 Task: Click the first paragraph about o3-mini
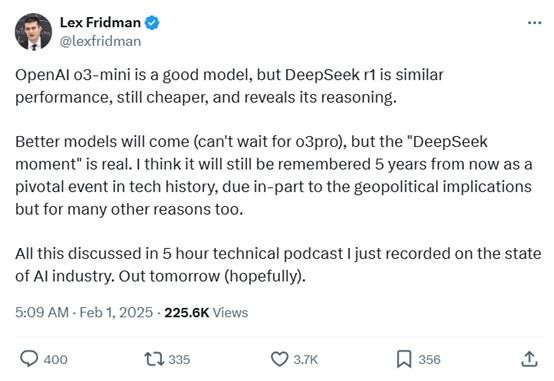click(x=229, y=86)
